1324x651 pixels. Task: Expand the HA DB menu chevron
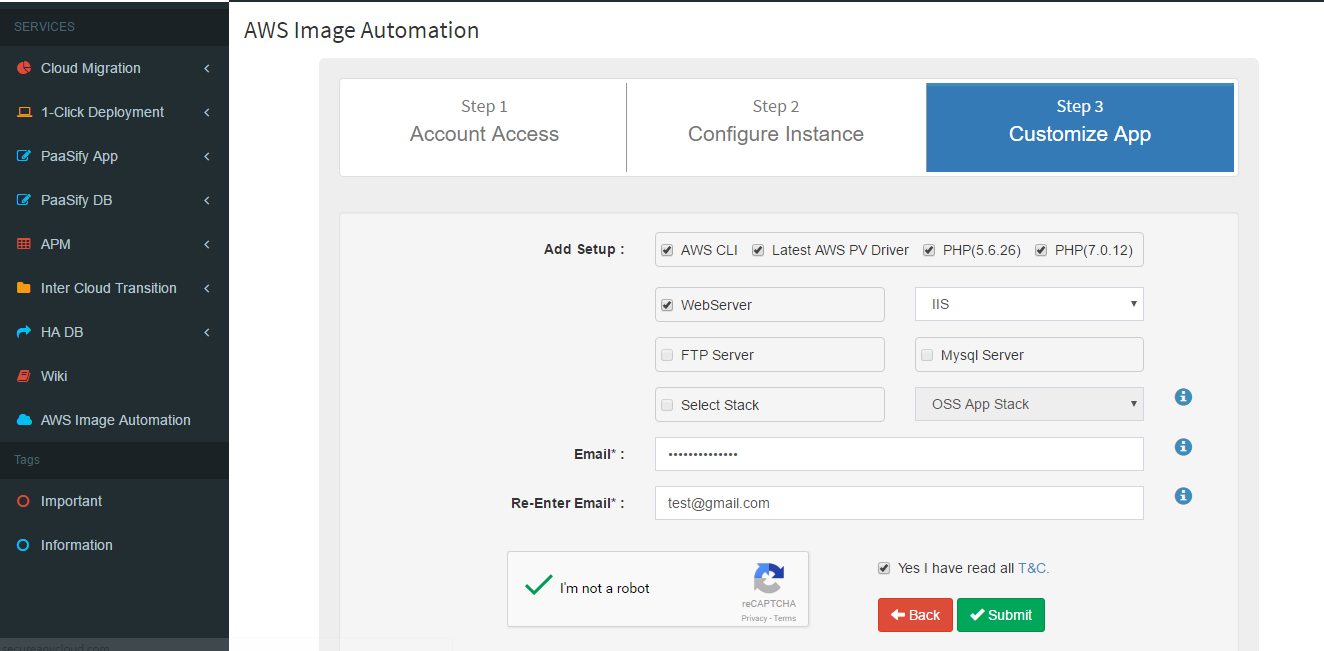tap(206, 332)
